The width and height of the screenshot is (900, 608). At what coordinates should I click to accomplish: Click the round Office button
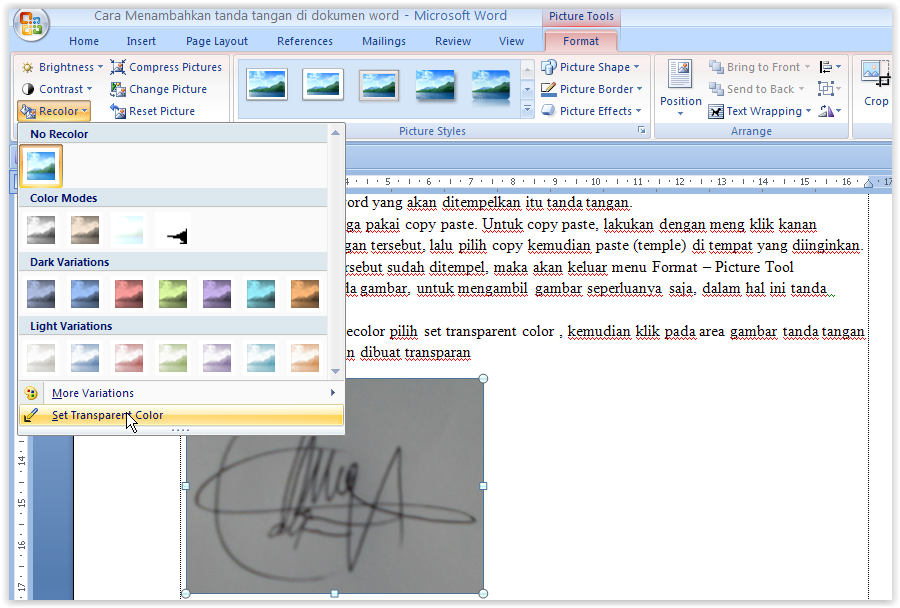pos(30,24)
